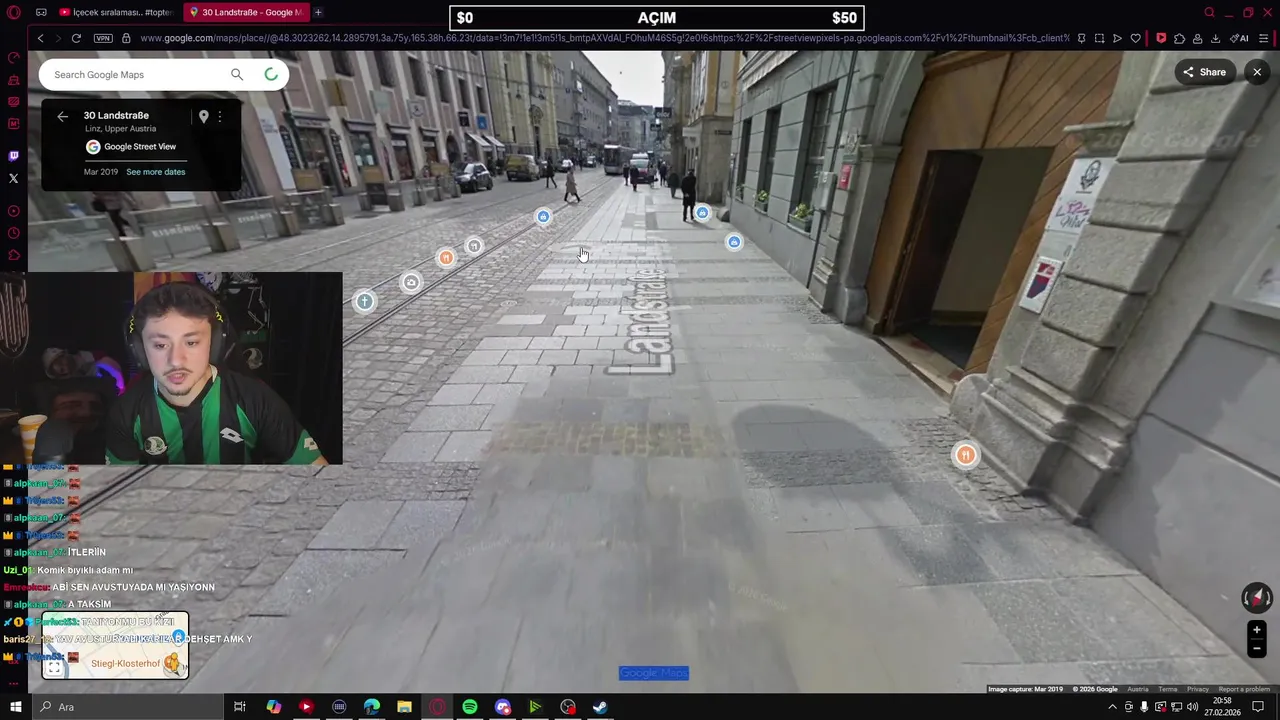Click the gray camera place marker

click(x=410, y=283)
